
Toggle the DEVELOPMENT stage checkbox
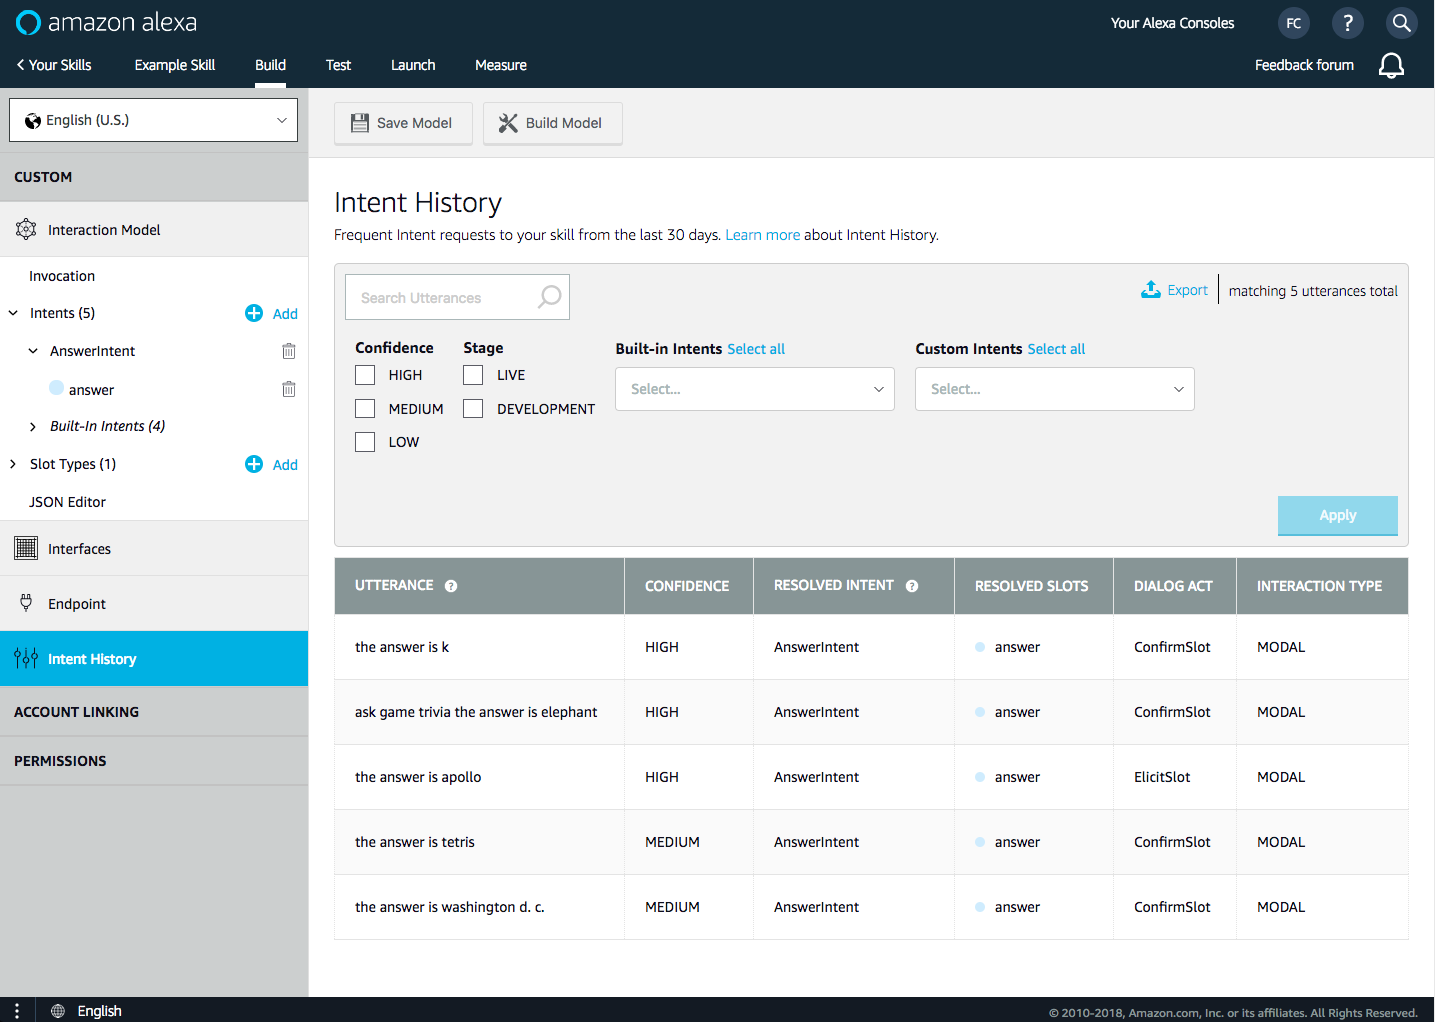coord(473,409)
